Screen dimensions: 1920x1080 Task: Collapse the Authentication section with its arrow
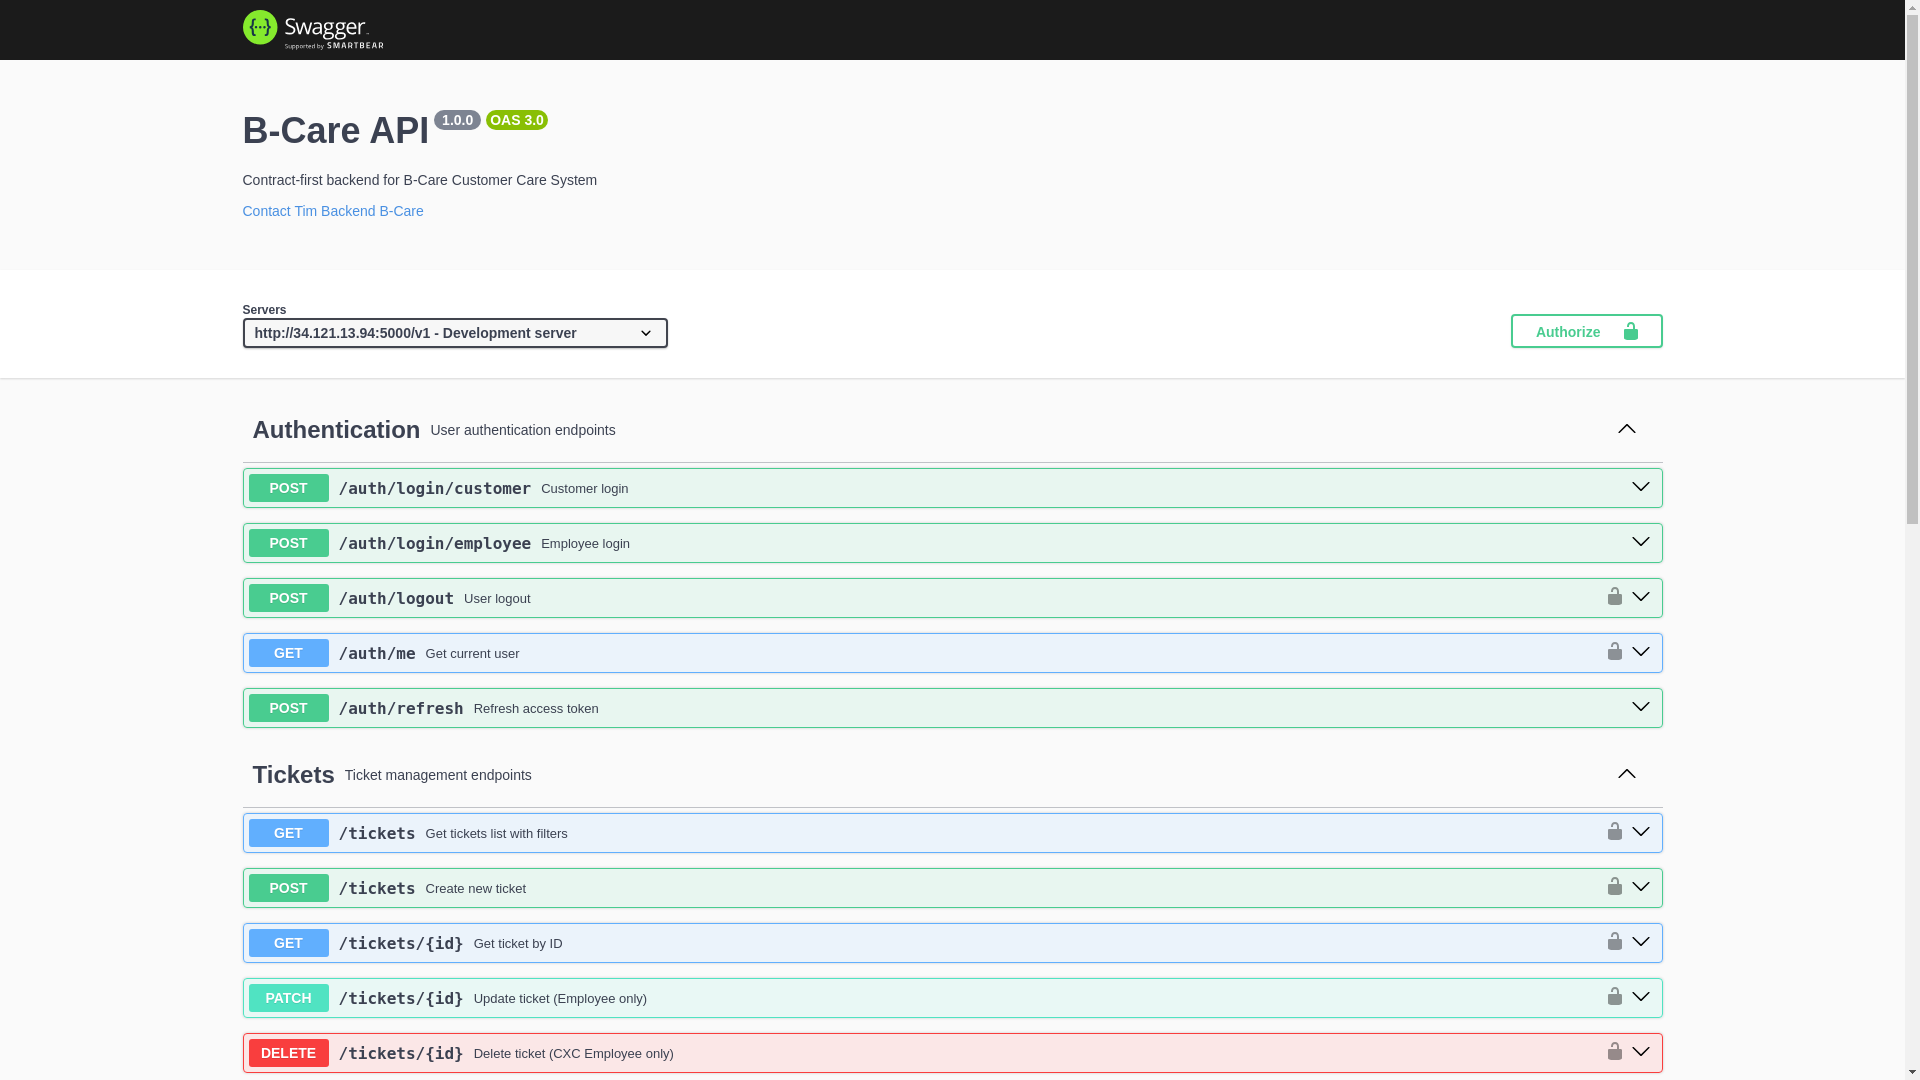(x=1627, y=429)
